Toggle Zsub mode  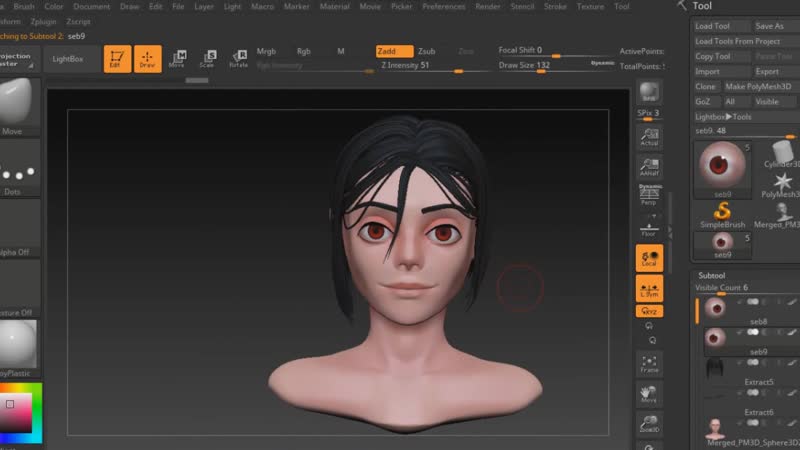(427, 51)
